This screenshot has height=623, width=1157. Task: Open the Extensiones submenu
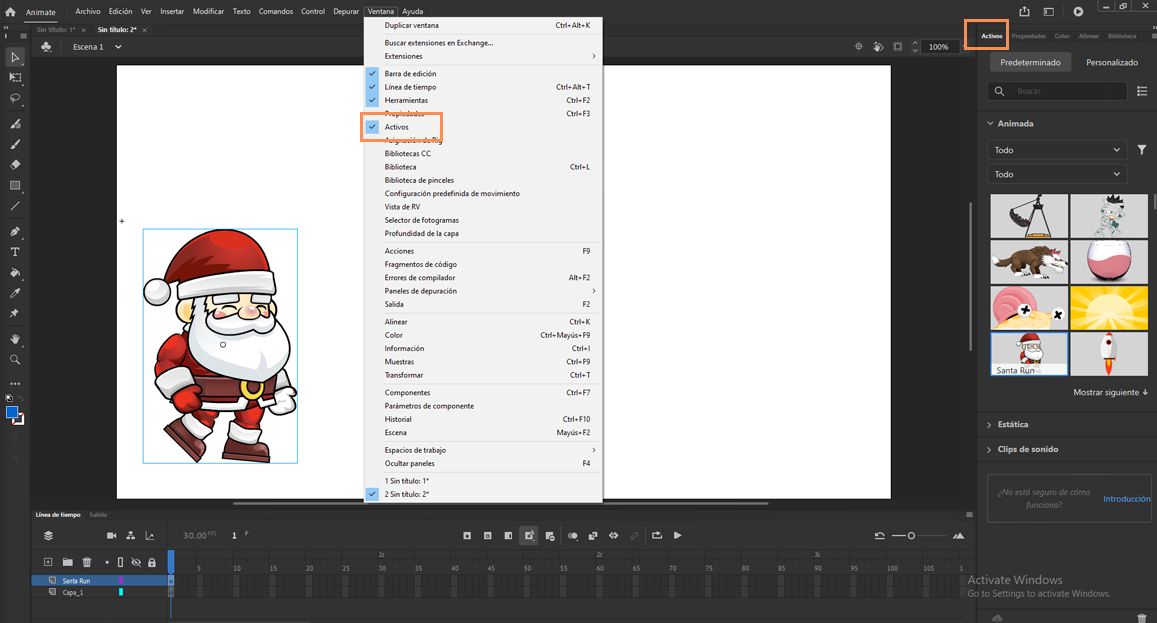coord(483,56)
